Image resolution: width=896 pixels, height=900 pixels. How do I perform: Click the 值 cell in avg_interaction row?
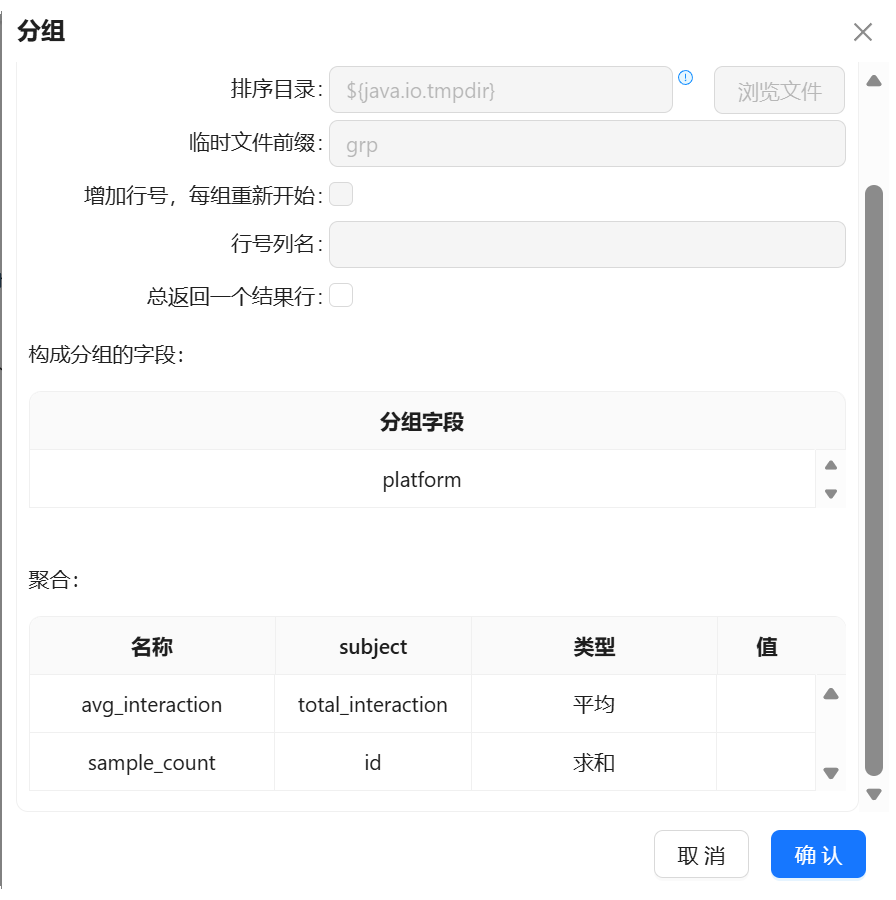pos(766,704)
